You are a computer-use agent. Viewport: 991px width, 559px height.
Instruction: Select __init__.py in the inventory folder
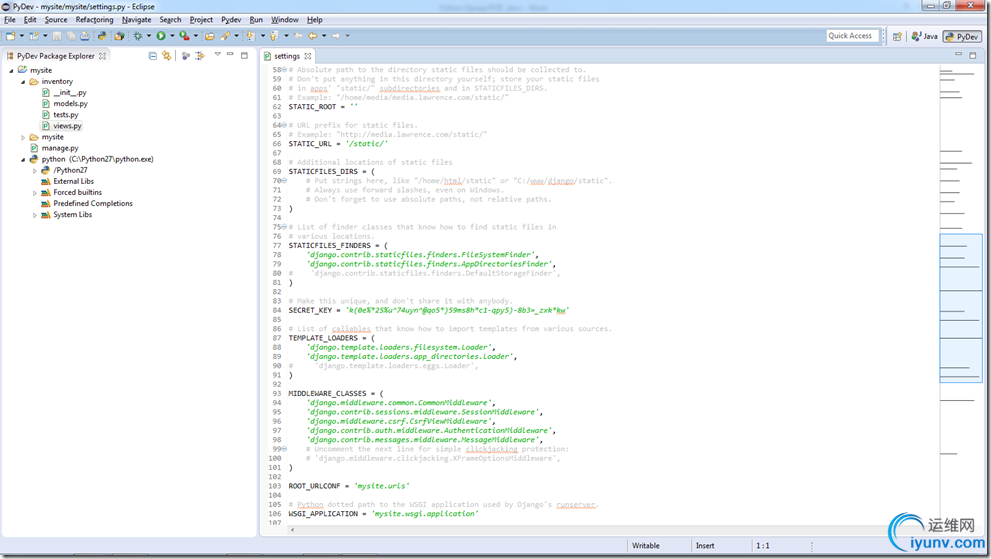pos(70,93)
